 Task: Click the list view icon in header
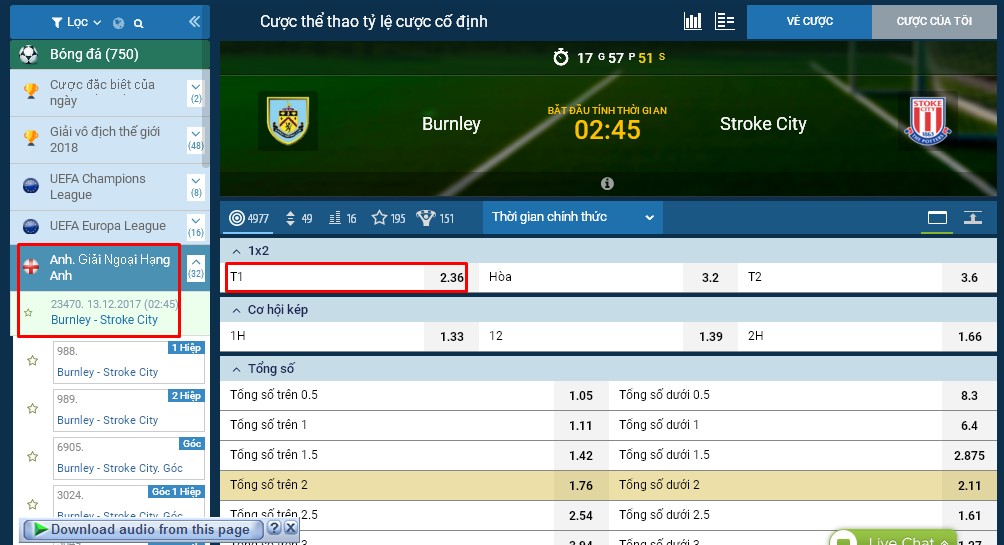click(x=724, y=21)
